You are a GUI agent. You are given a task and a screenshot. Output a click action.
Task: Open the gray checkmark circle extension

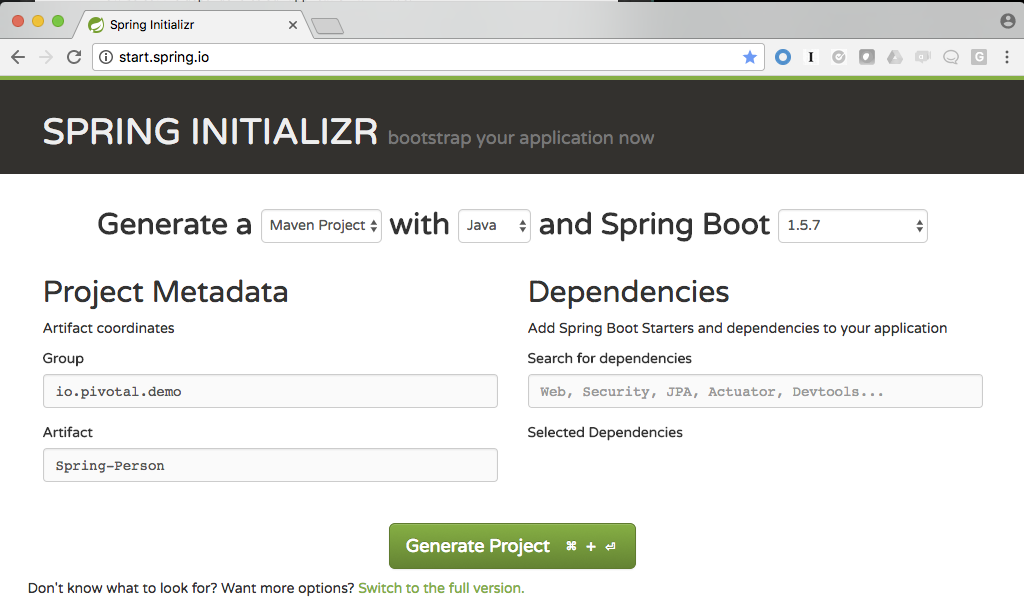coord(839,57)
